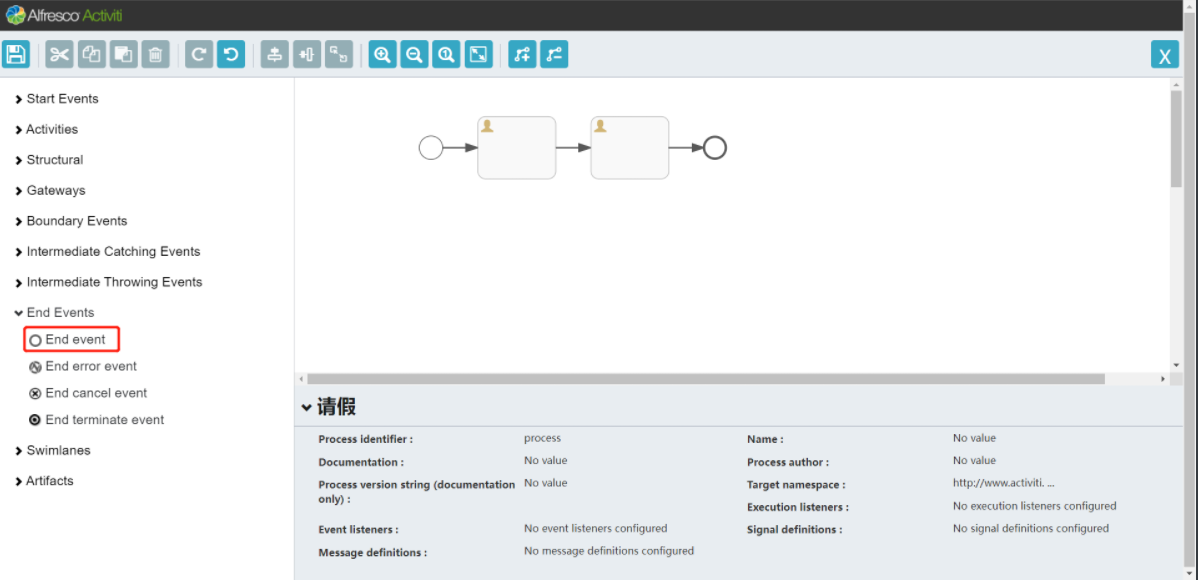Select the end event circle on canvas
1198x580 pixels.
pyautogui.click(x=714, y=147)
